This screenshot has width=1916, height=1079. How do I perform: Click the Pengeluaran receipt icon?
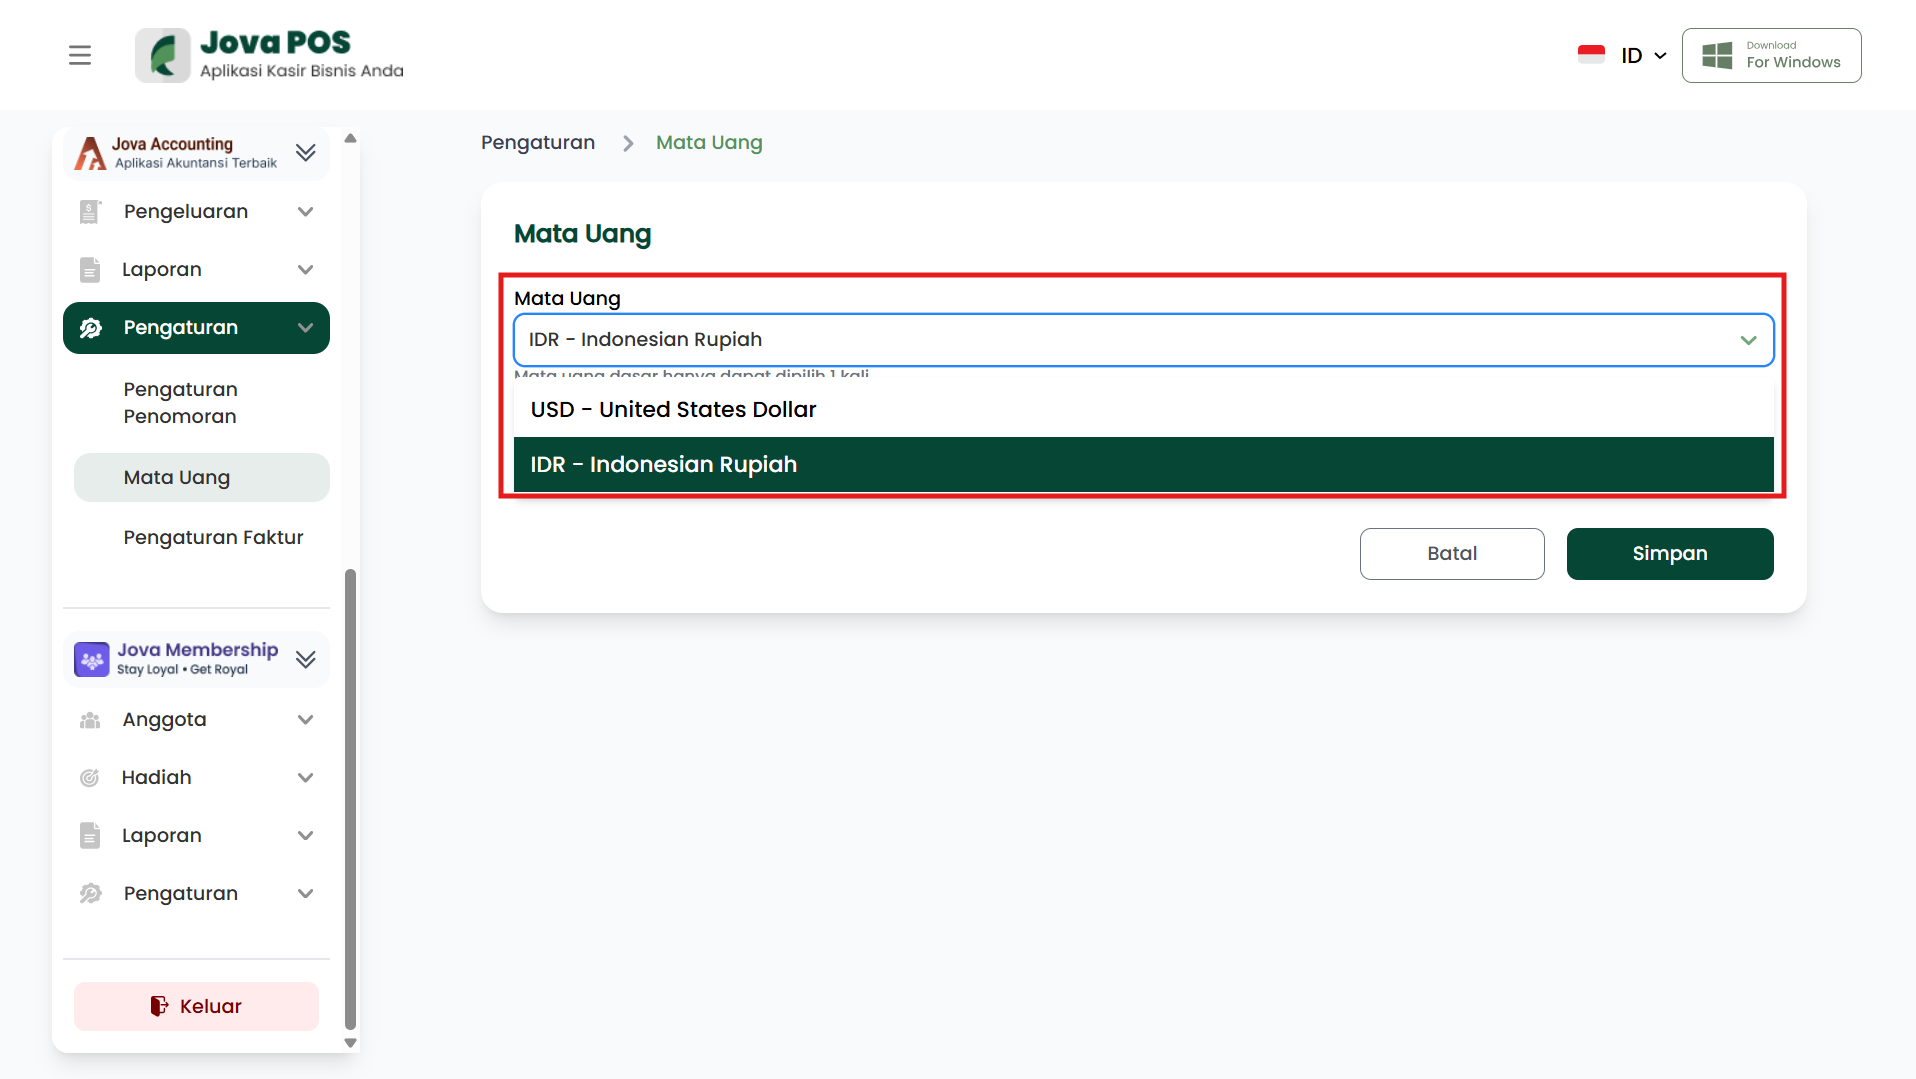[x=90, y=212]
